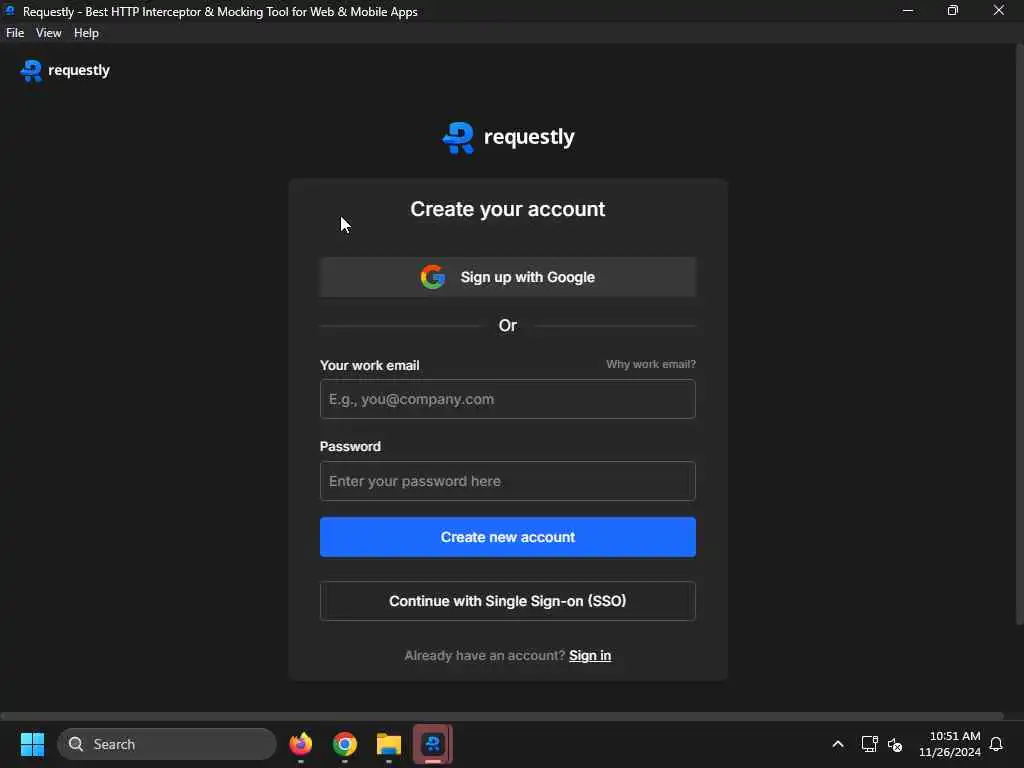The image size is (1024, 768).
Task: Click the muted volume tray icon
Action: click(x=895, y=744)
